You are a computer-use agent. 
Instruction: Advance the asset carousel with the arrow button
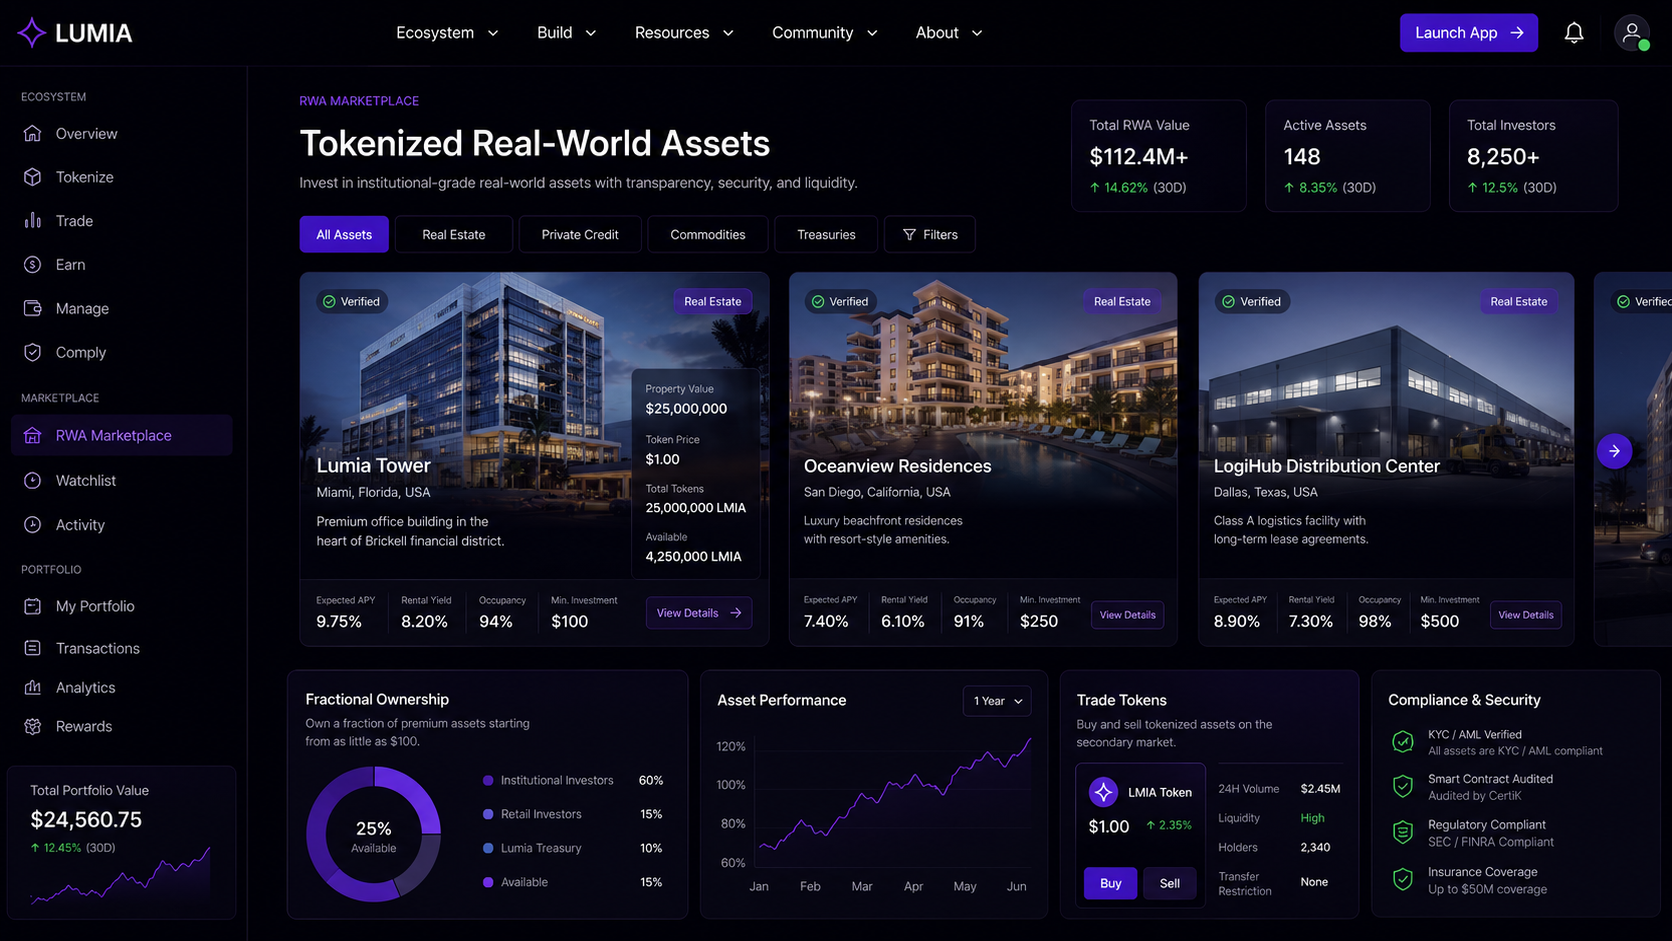pyautogui.click(x=1614, y=451)
